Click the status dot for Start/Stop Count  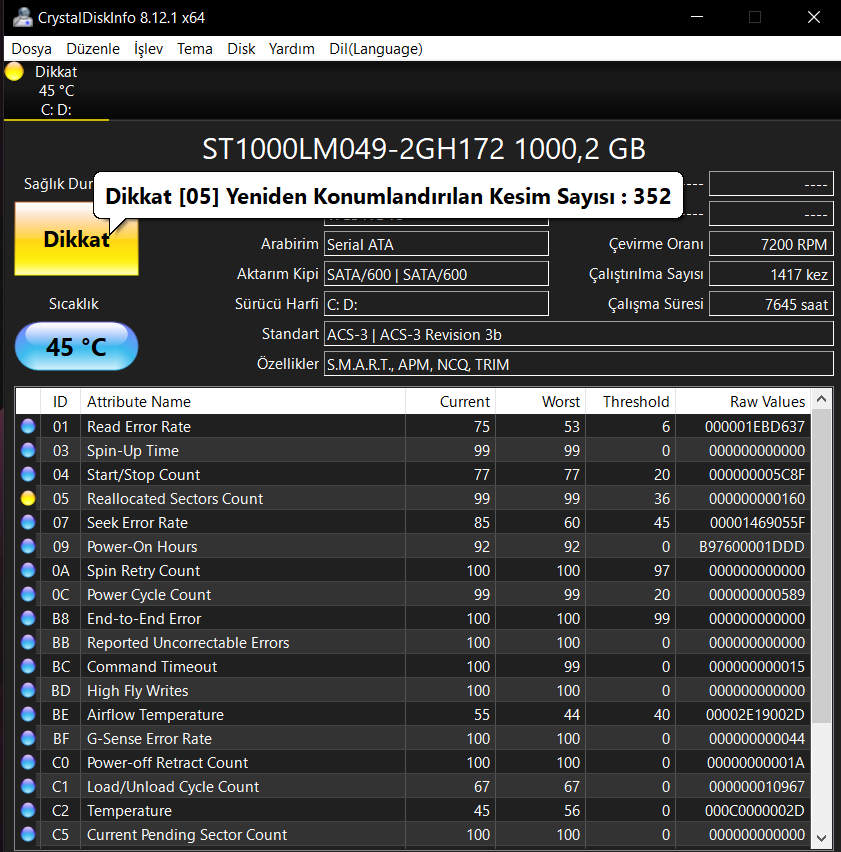point(28,474)
